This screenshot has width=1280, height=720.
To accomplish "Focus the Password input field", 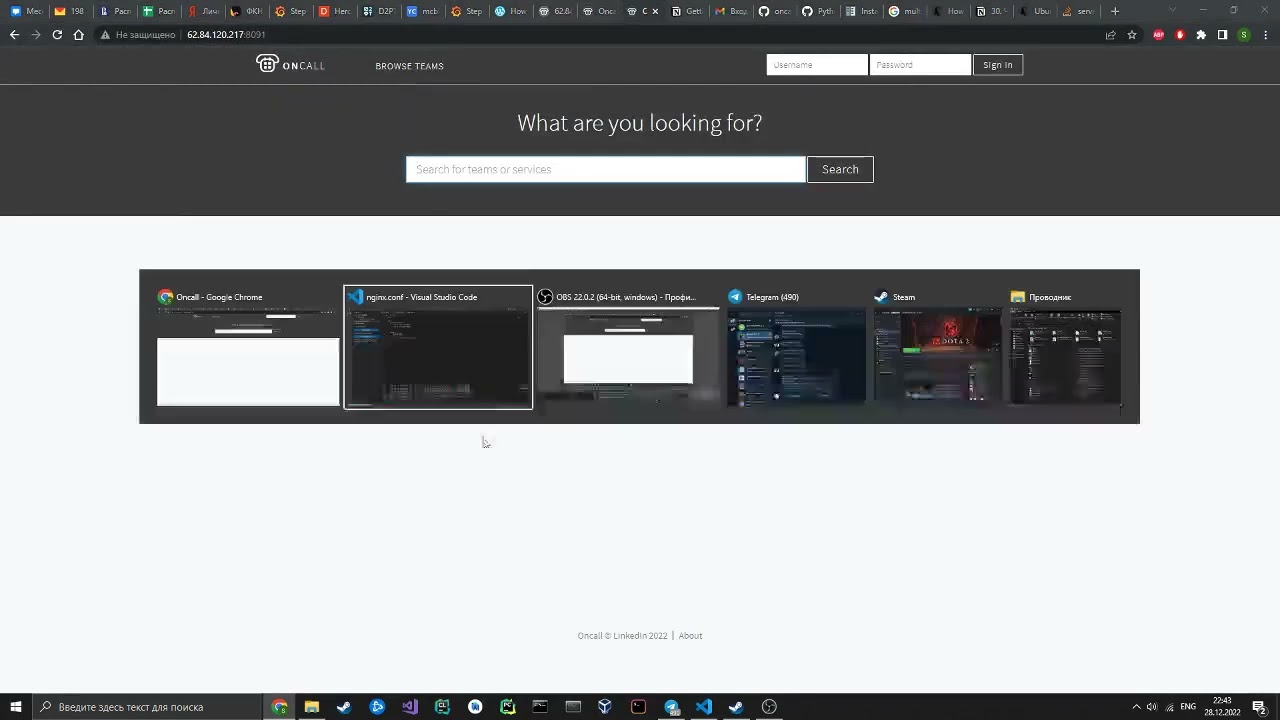I will [x=920, y=65].
